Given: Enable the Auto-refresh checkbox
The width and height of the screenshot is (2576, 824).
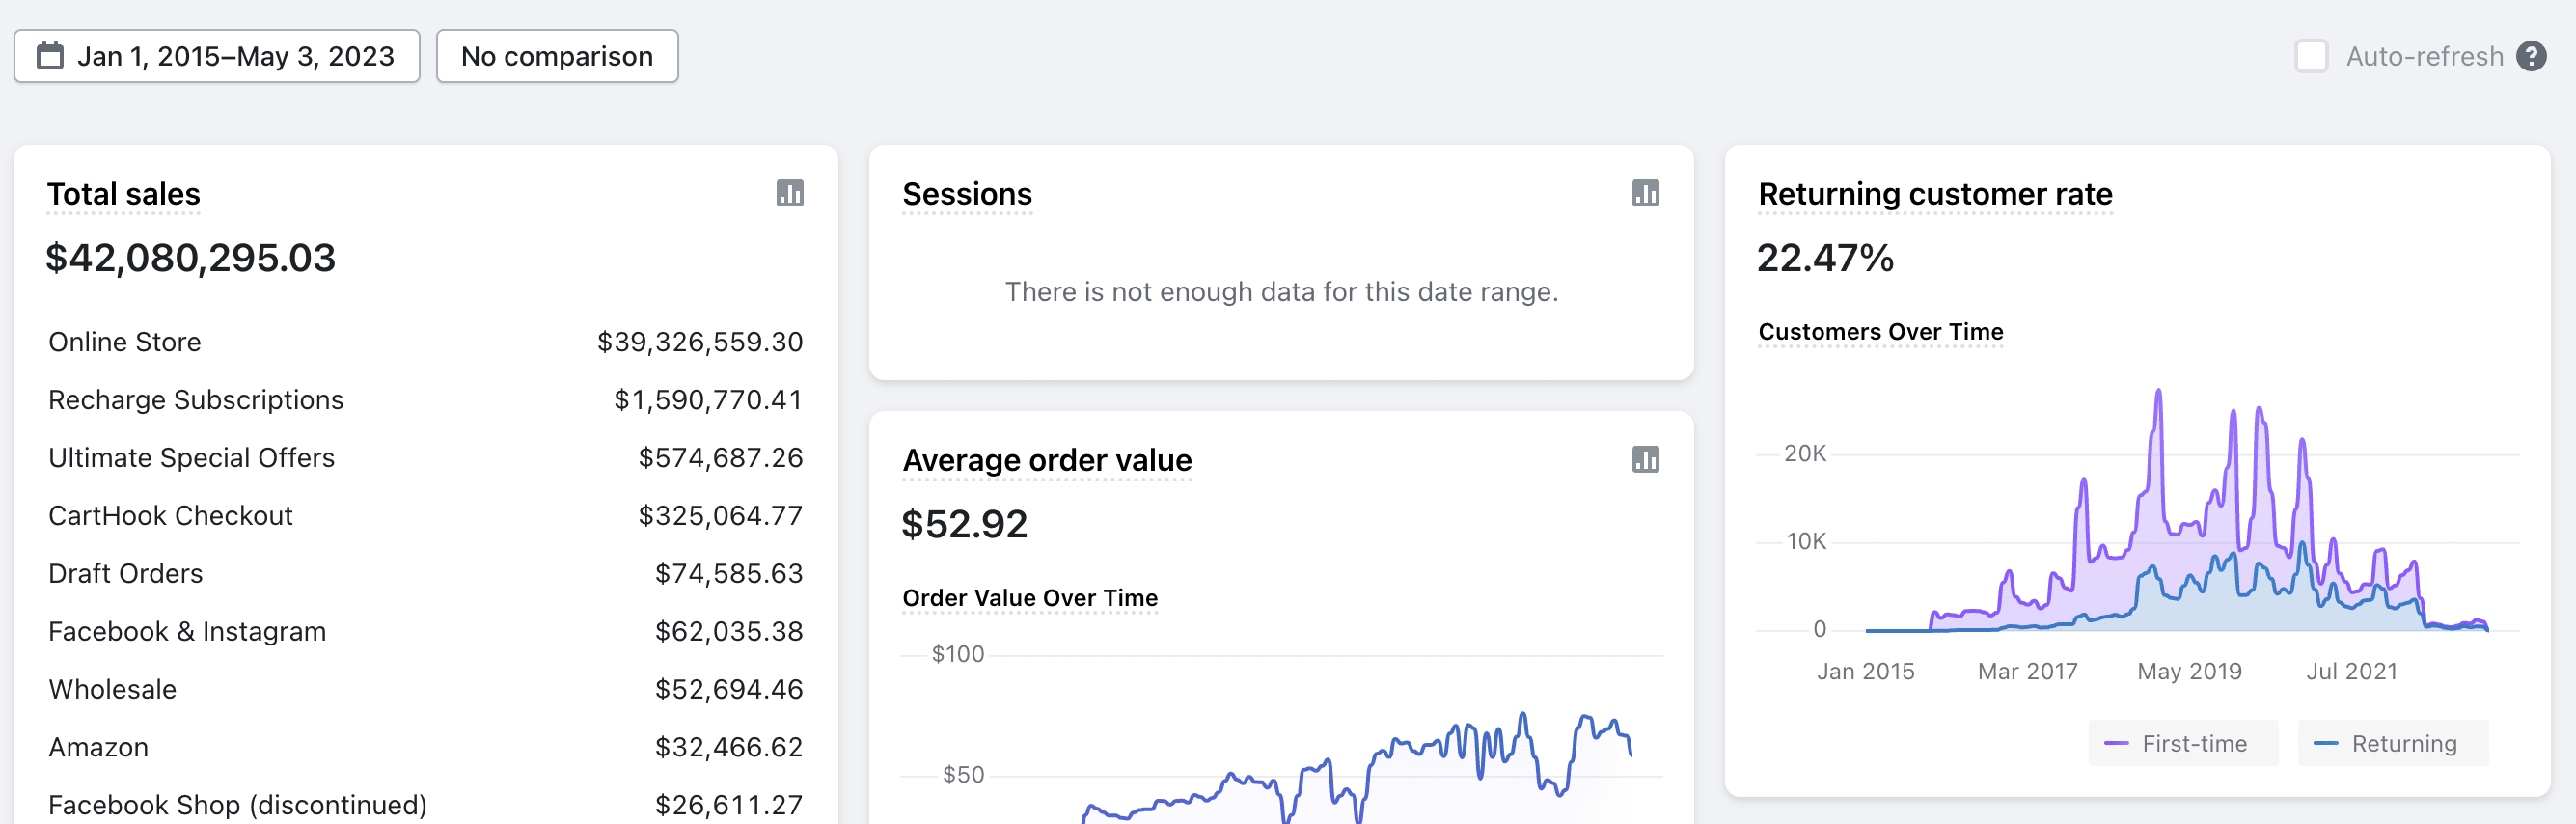Looking at the screenshot, I should 2311,56.
